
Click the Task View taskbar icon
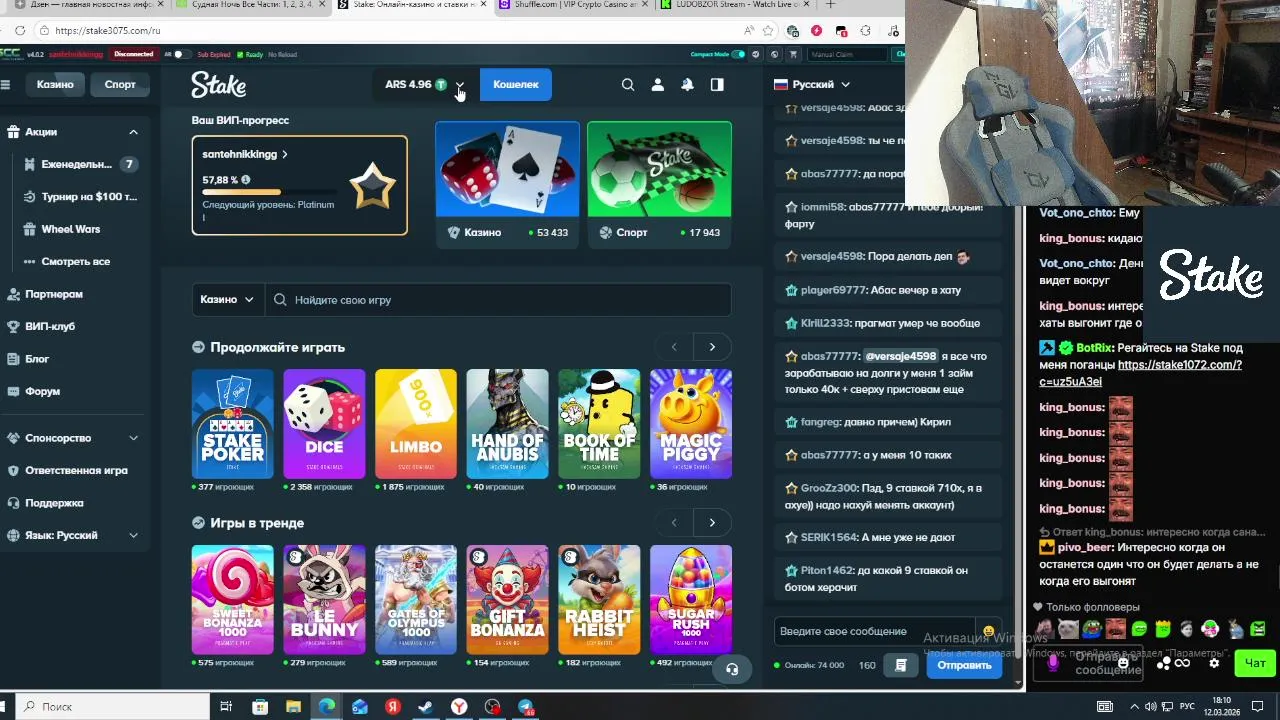coord(227,707)
